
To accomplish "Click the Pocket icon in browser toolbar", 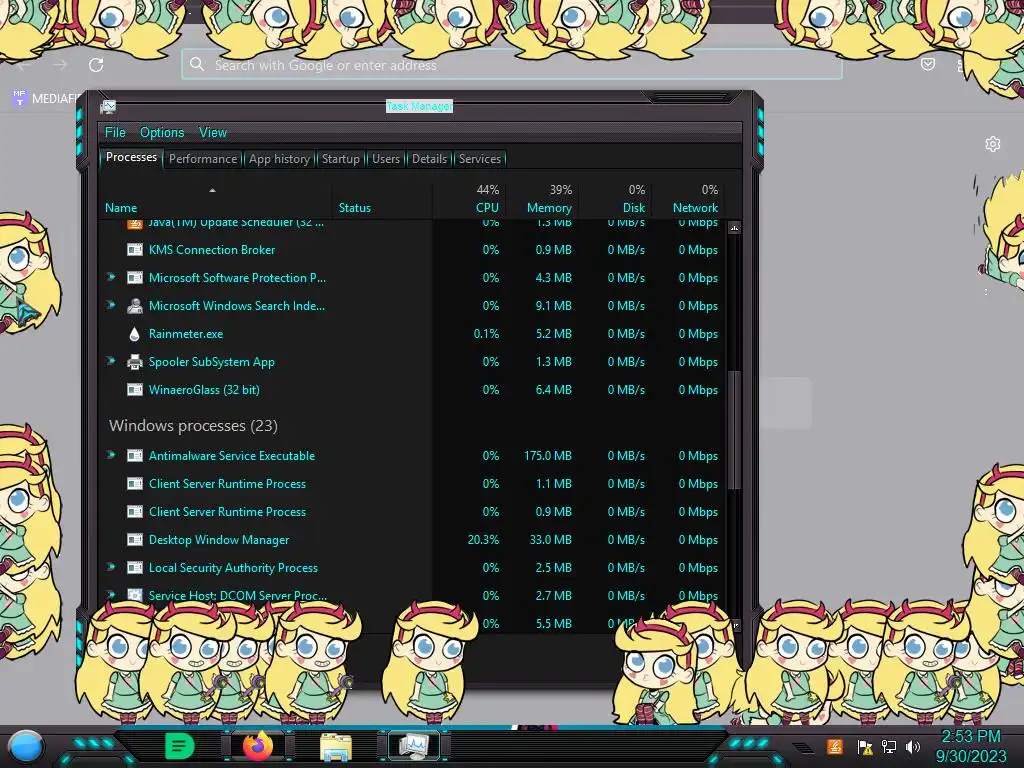I will click(x=927, y=65).
